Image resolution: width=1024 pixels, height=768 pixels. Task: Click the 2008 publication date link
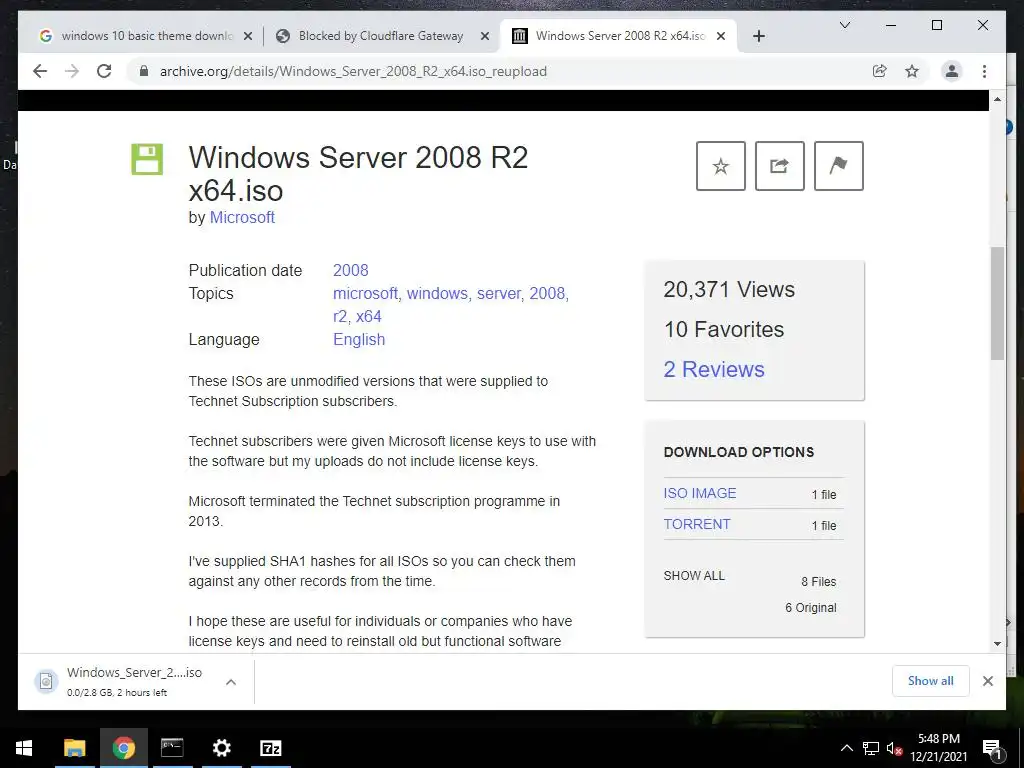[351, 270]
